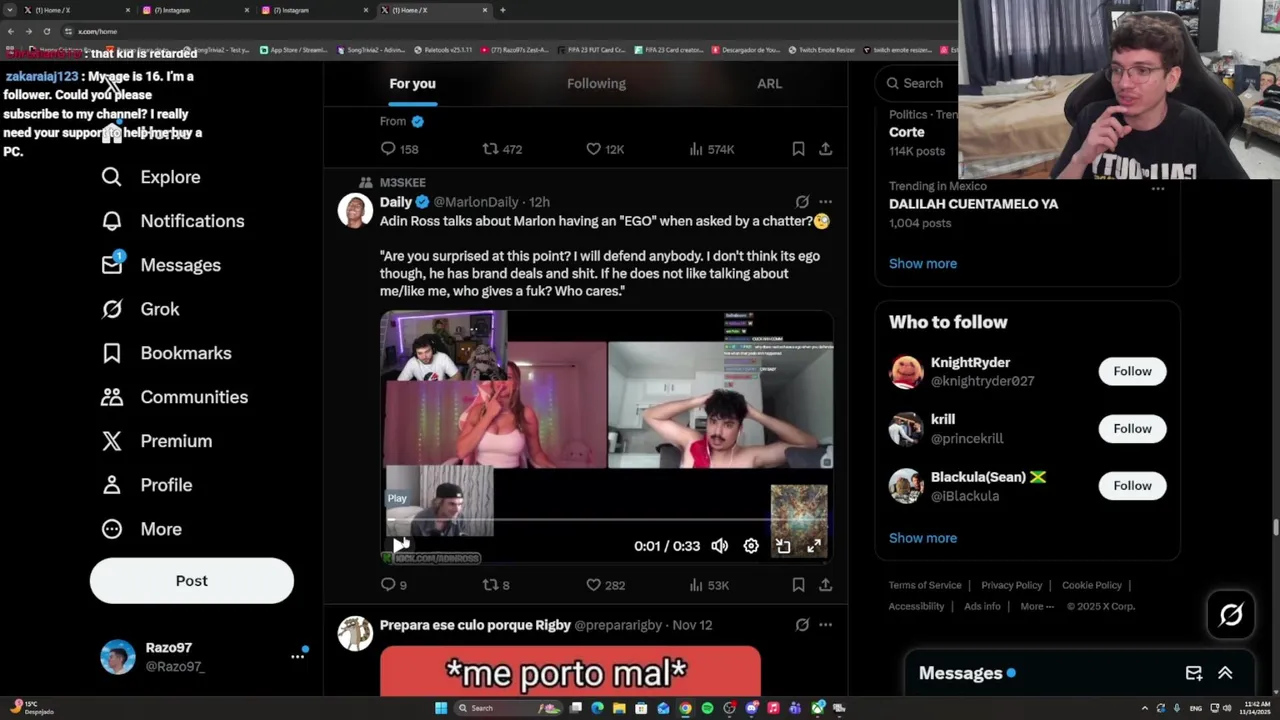Seek along the video progress bar
The image size is (1280, 720).
coord(605,520)
